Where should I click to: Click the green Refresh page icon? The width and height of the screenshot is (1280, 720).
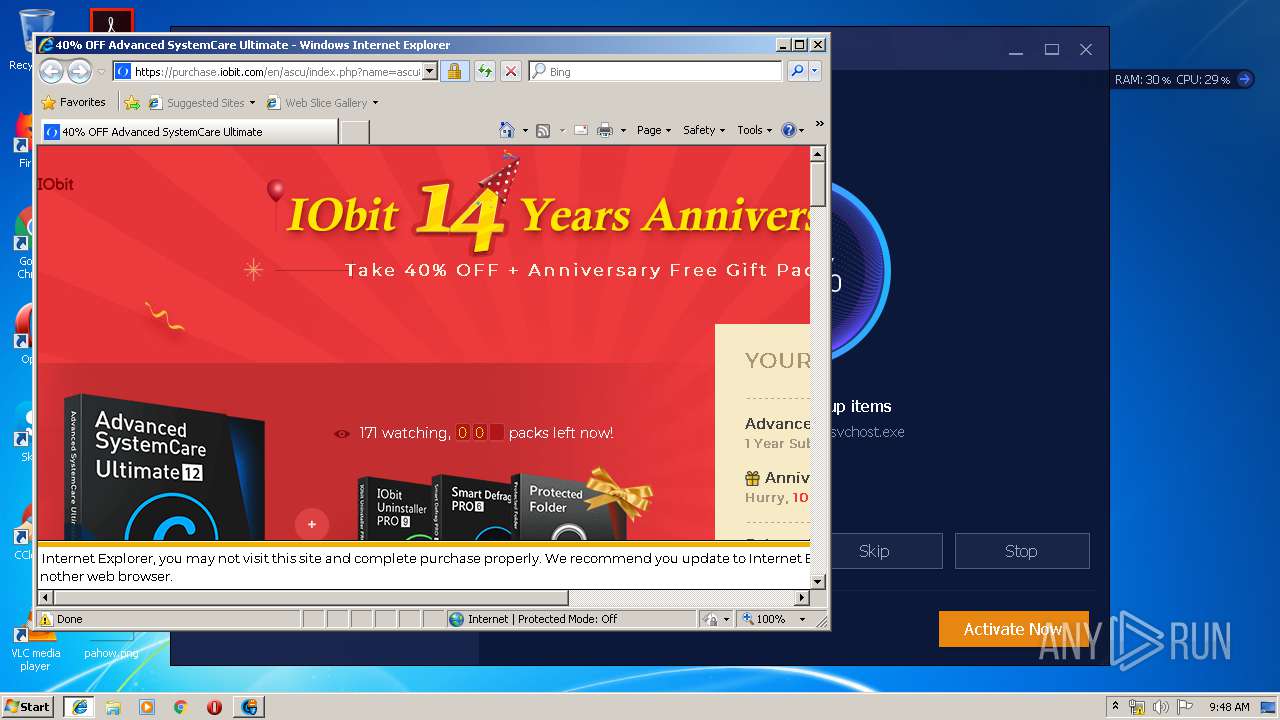point(484,71)
